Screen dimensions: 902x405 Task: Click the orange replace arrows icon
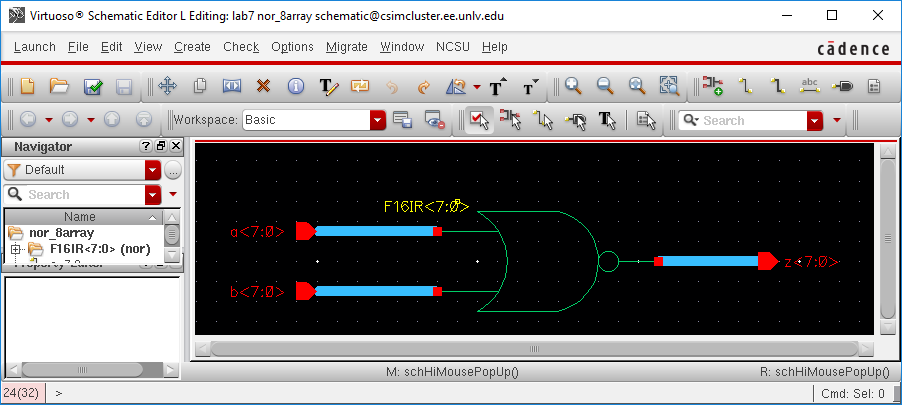point(360,87)
